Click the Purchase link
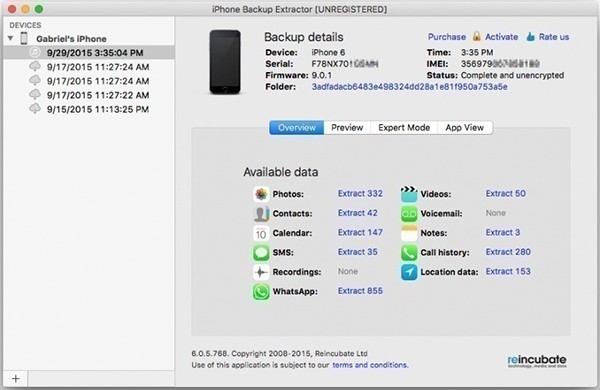The height and width of the screenshot is (390, 600). click(x=447, y=37)
